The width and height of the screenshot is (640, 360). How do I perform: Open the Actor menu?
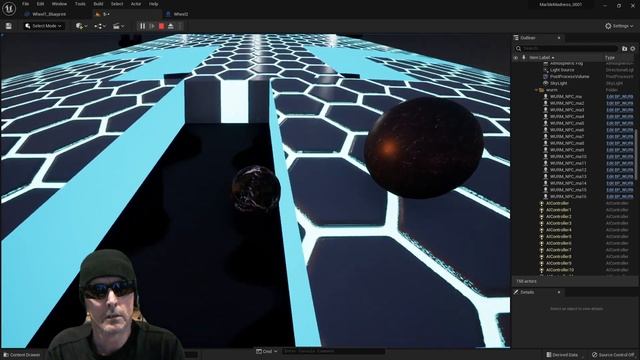click(x=136, y=4)
